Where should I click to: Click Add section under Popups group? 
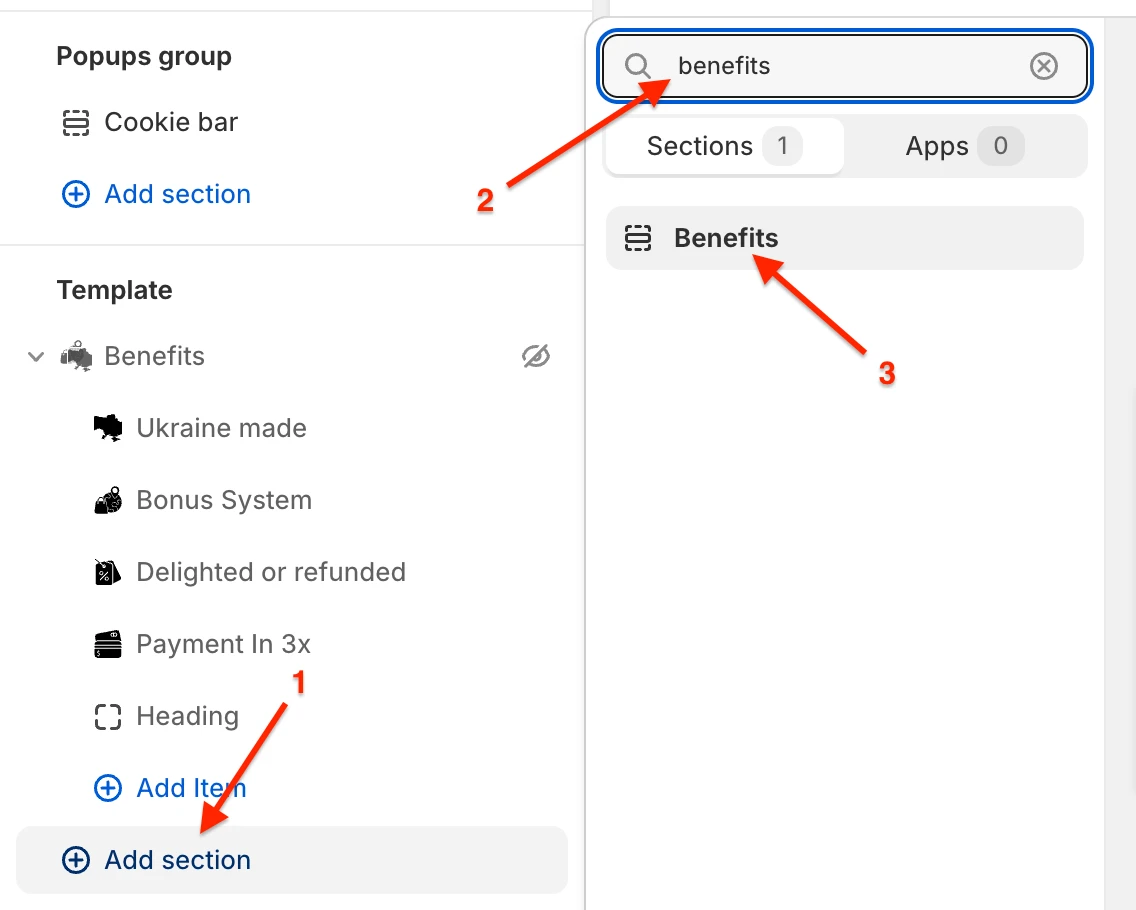point(178,194)
